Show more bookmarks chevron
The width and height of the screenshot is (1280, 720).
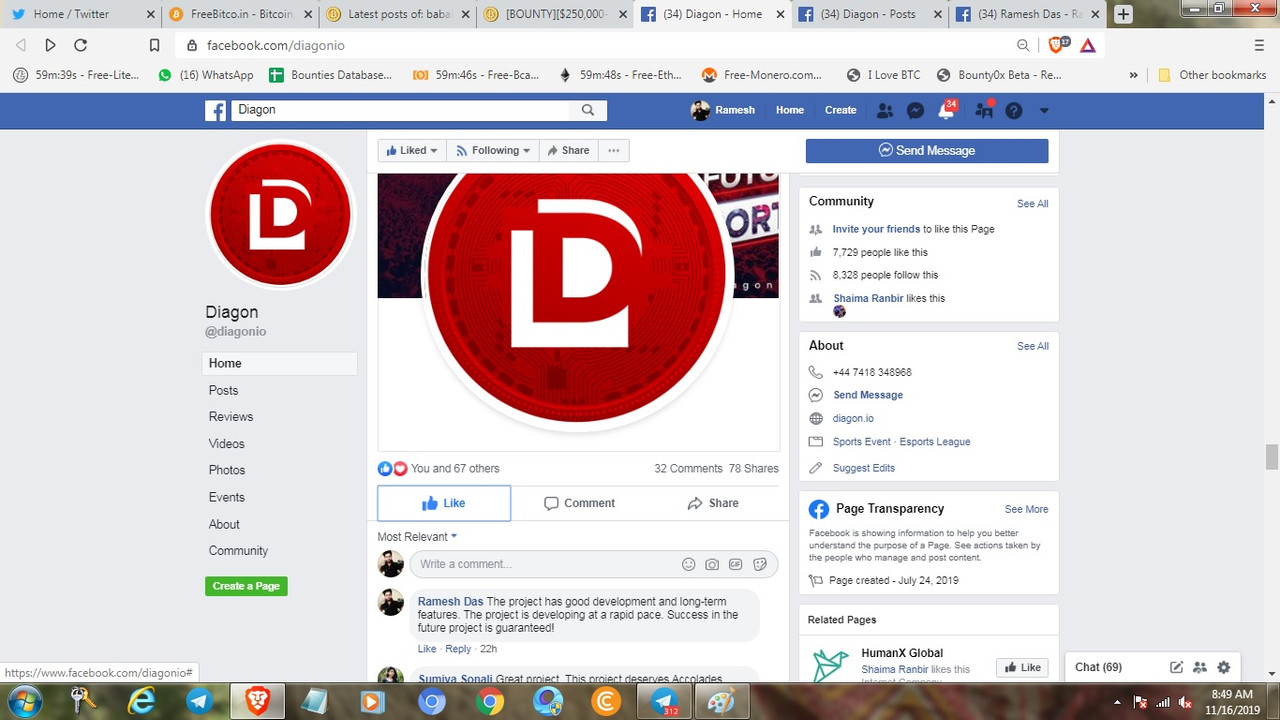(x=1133, y=75)
